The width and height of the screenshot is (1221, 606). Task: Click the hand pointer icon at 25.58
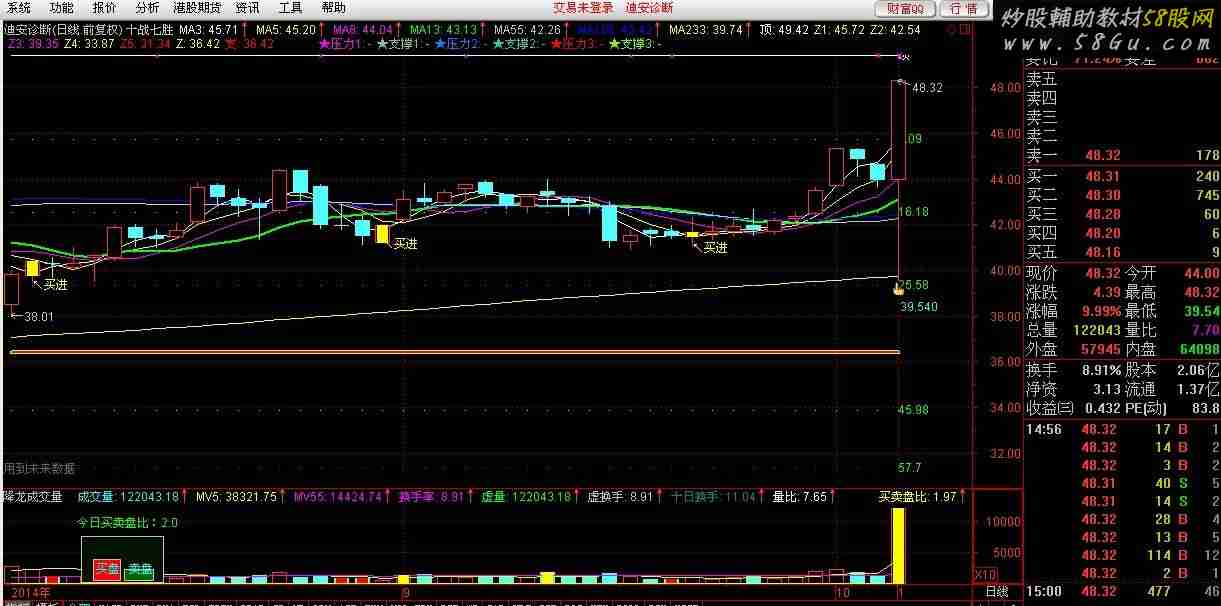click(898, 288)
